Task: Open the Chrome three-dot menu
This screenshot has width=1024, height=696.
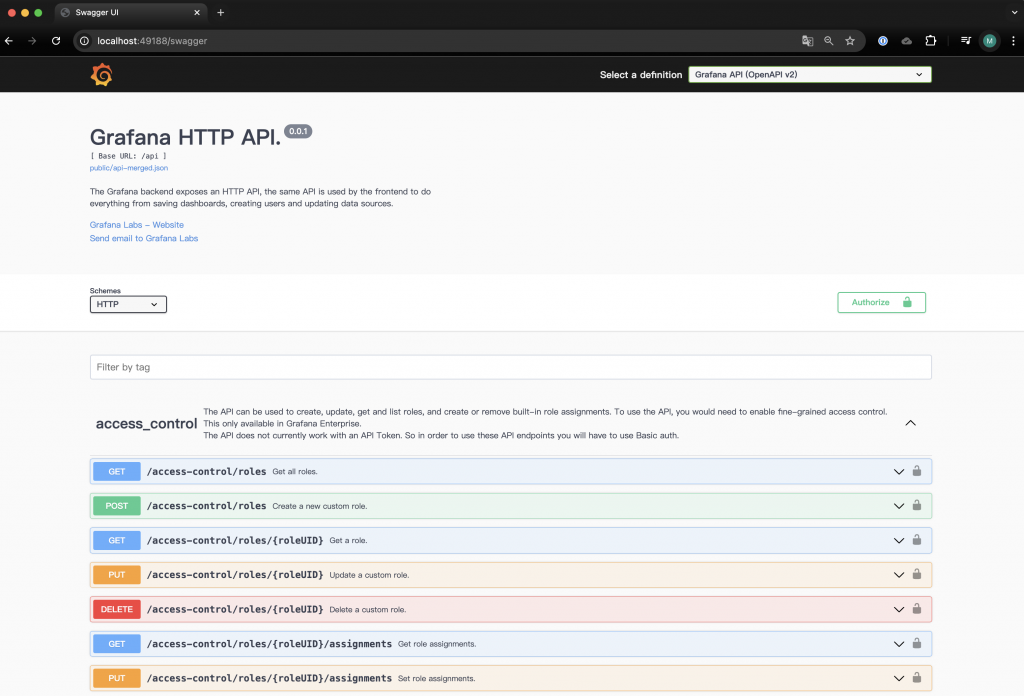Action: [1013, 40]
